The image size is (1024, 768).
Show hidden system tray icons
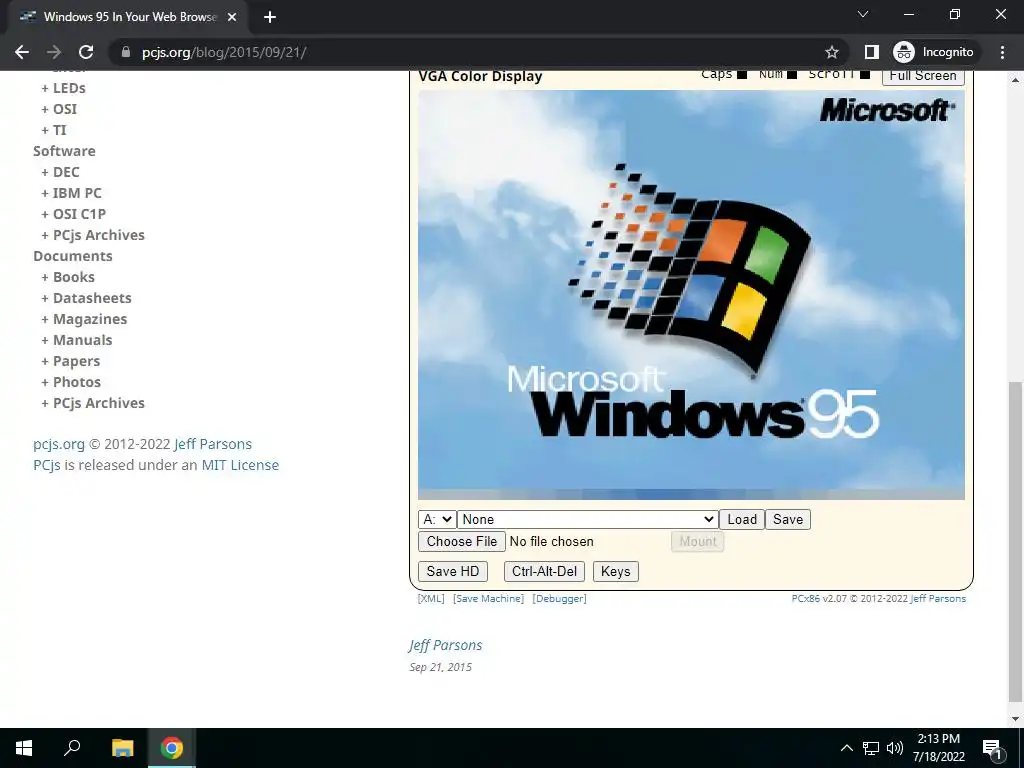tap(846, 748)
